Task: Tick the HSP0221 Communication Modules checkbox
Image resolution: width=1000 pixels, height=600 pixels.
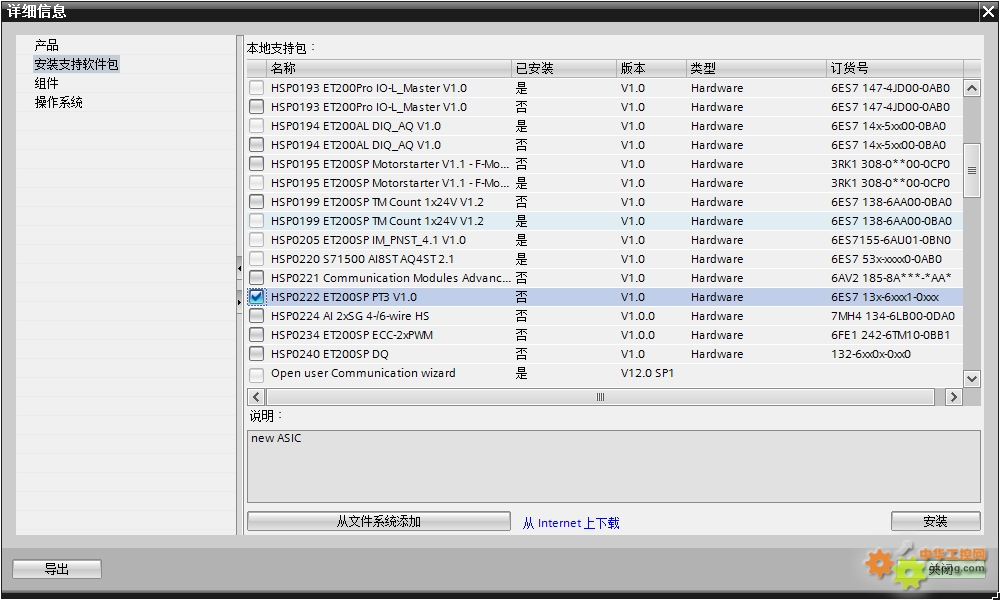Action: point(256,278)
